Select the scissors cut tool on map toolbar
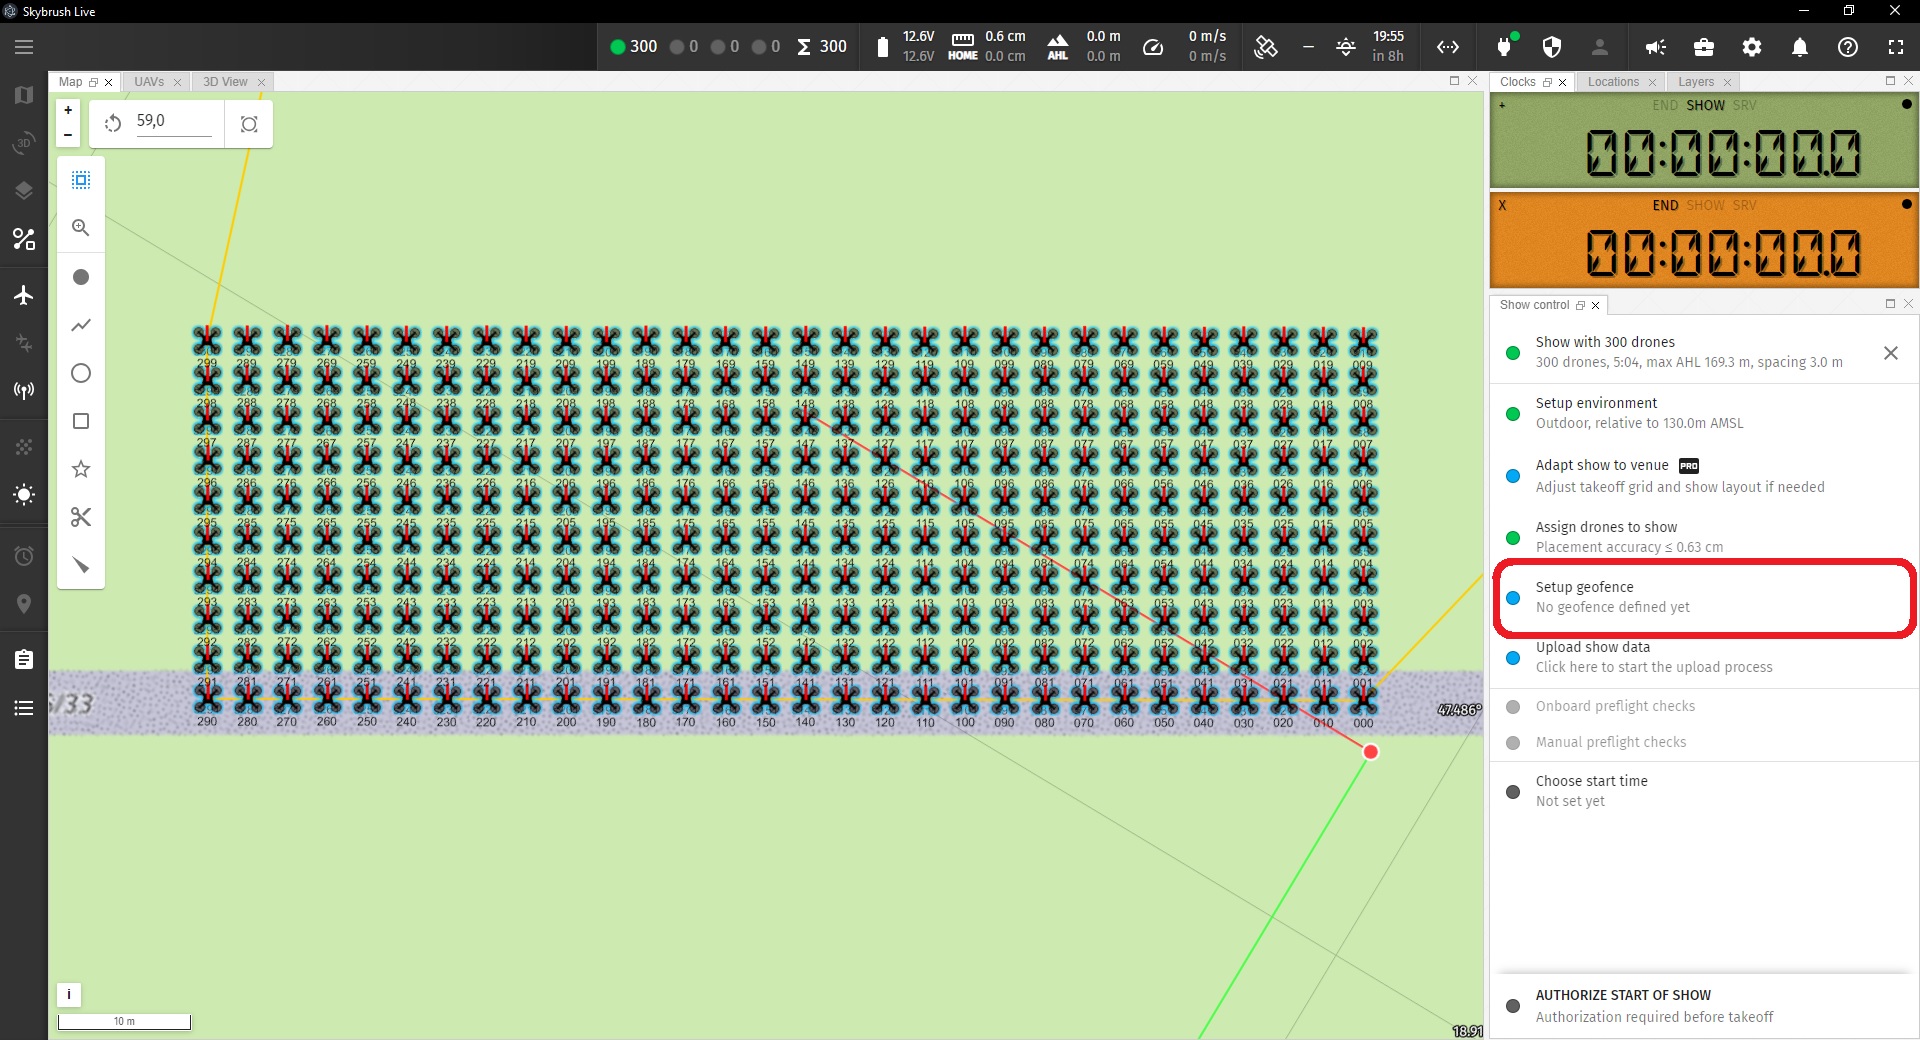This screenshot has width=1920, height=1040. (x=80, y=517)
